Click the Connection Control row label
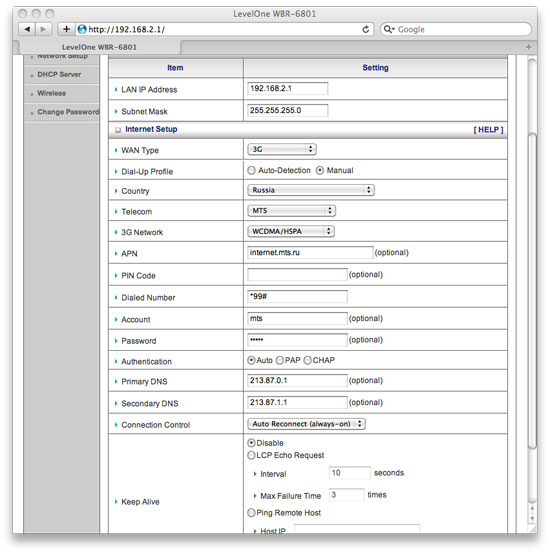Screen dimensions: 550x553 pos(156,425)
